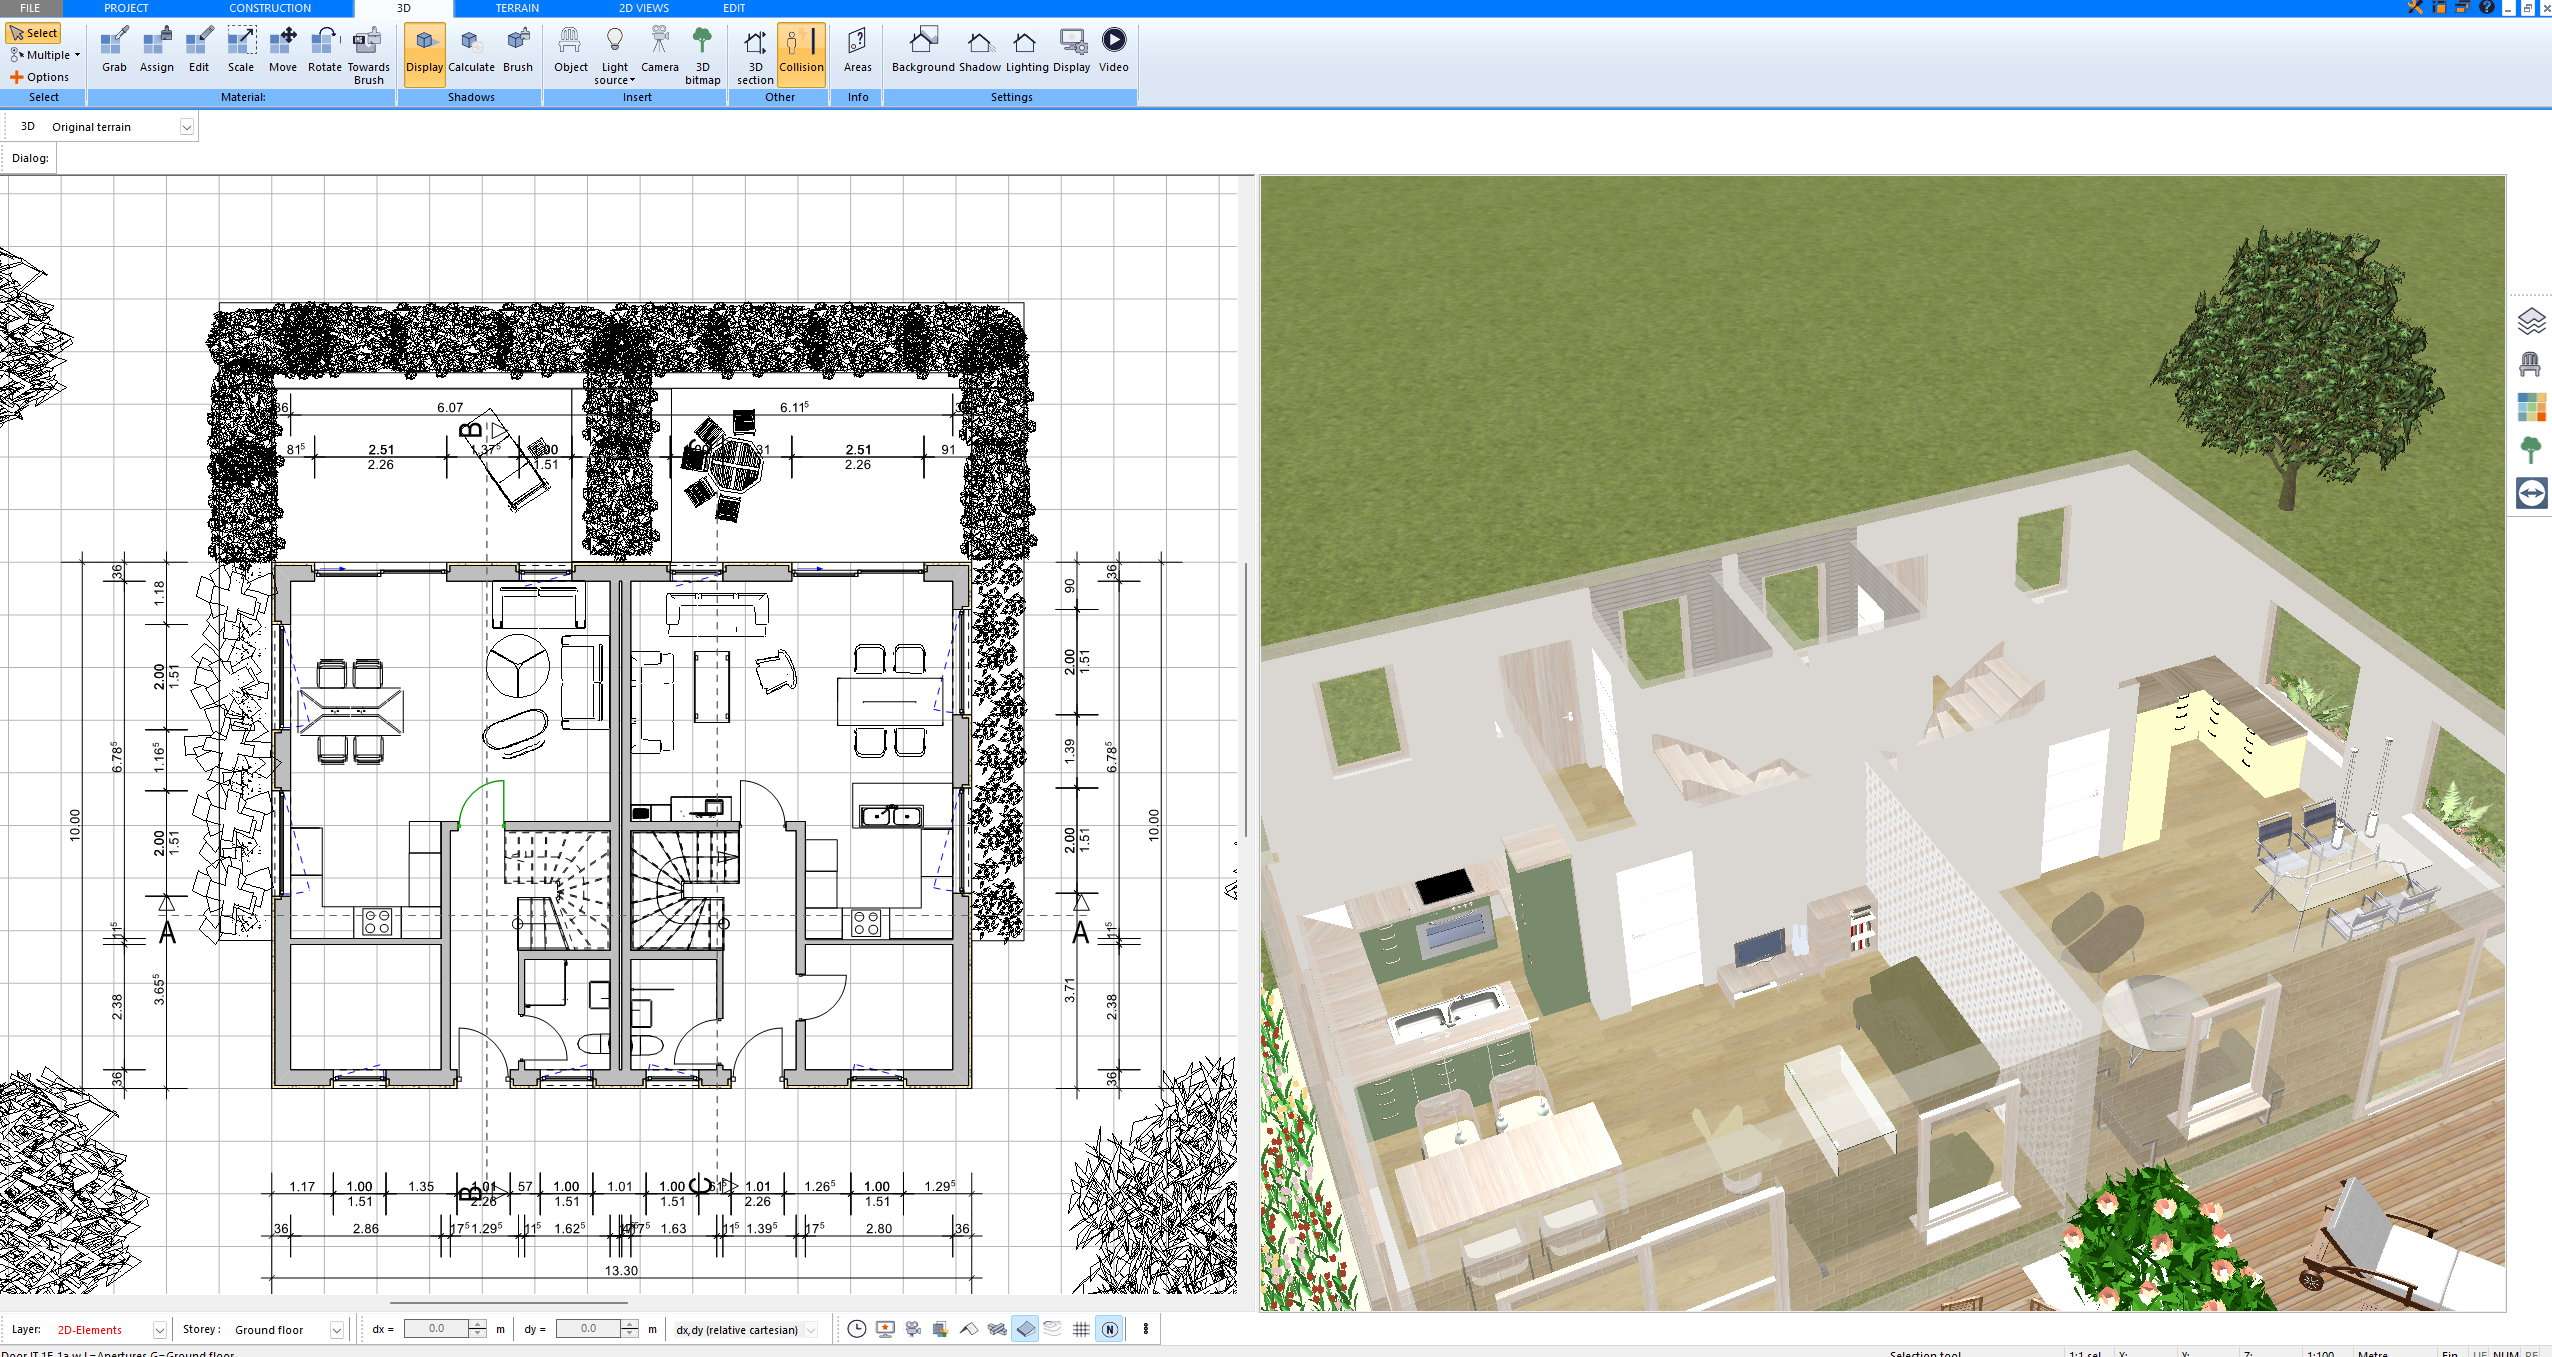
Task: Click the dx input field
Action: click(436, 1329)
